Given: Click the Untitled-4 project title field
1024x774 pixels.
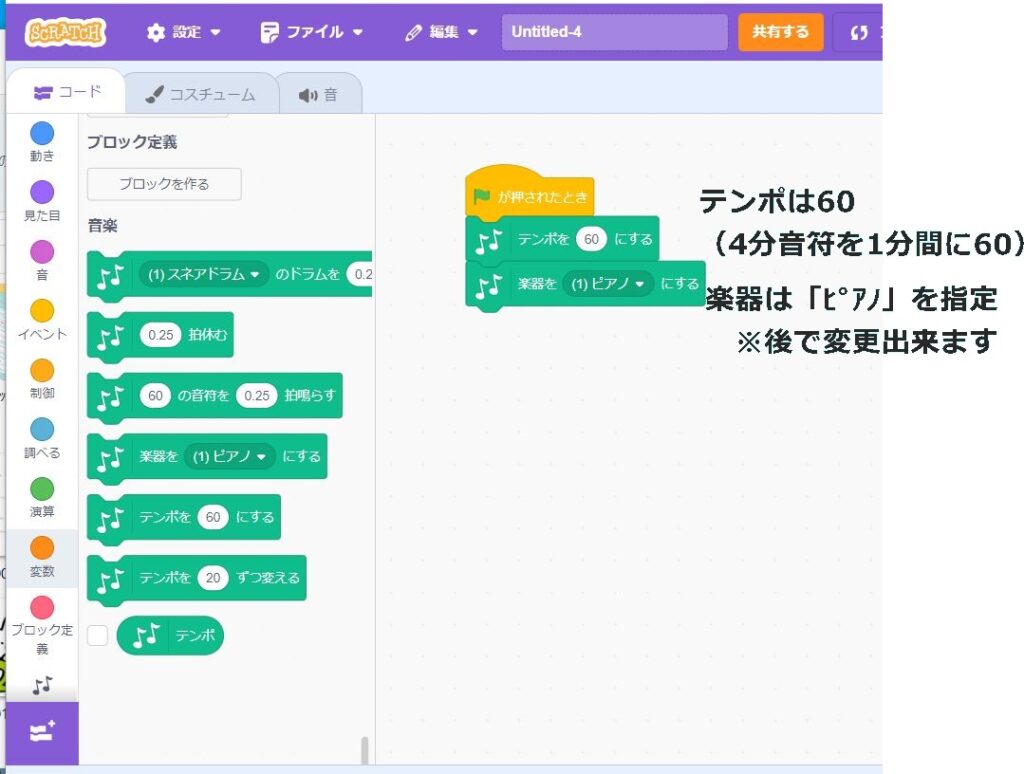Looking at the screenshot, I should [x=614, y=32].
